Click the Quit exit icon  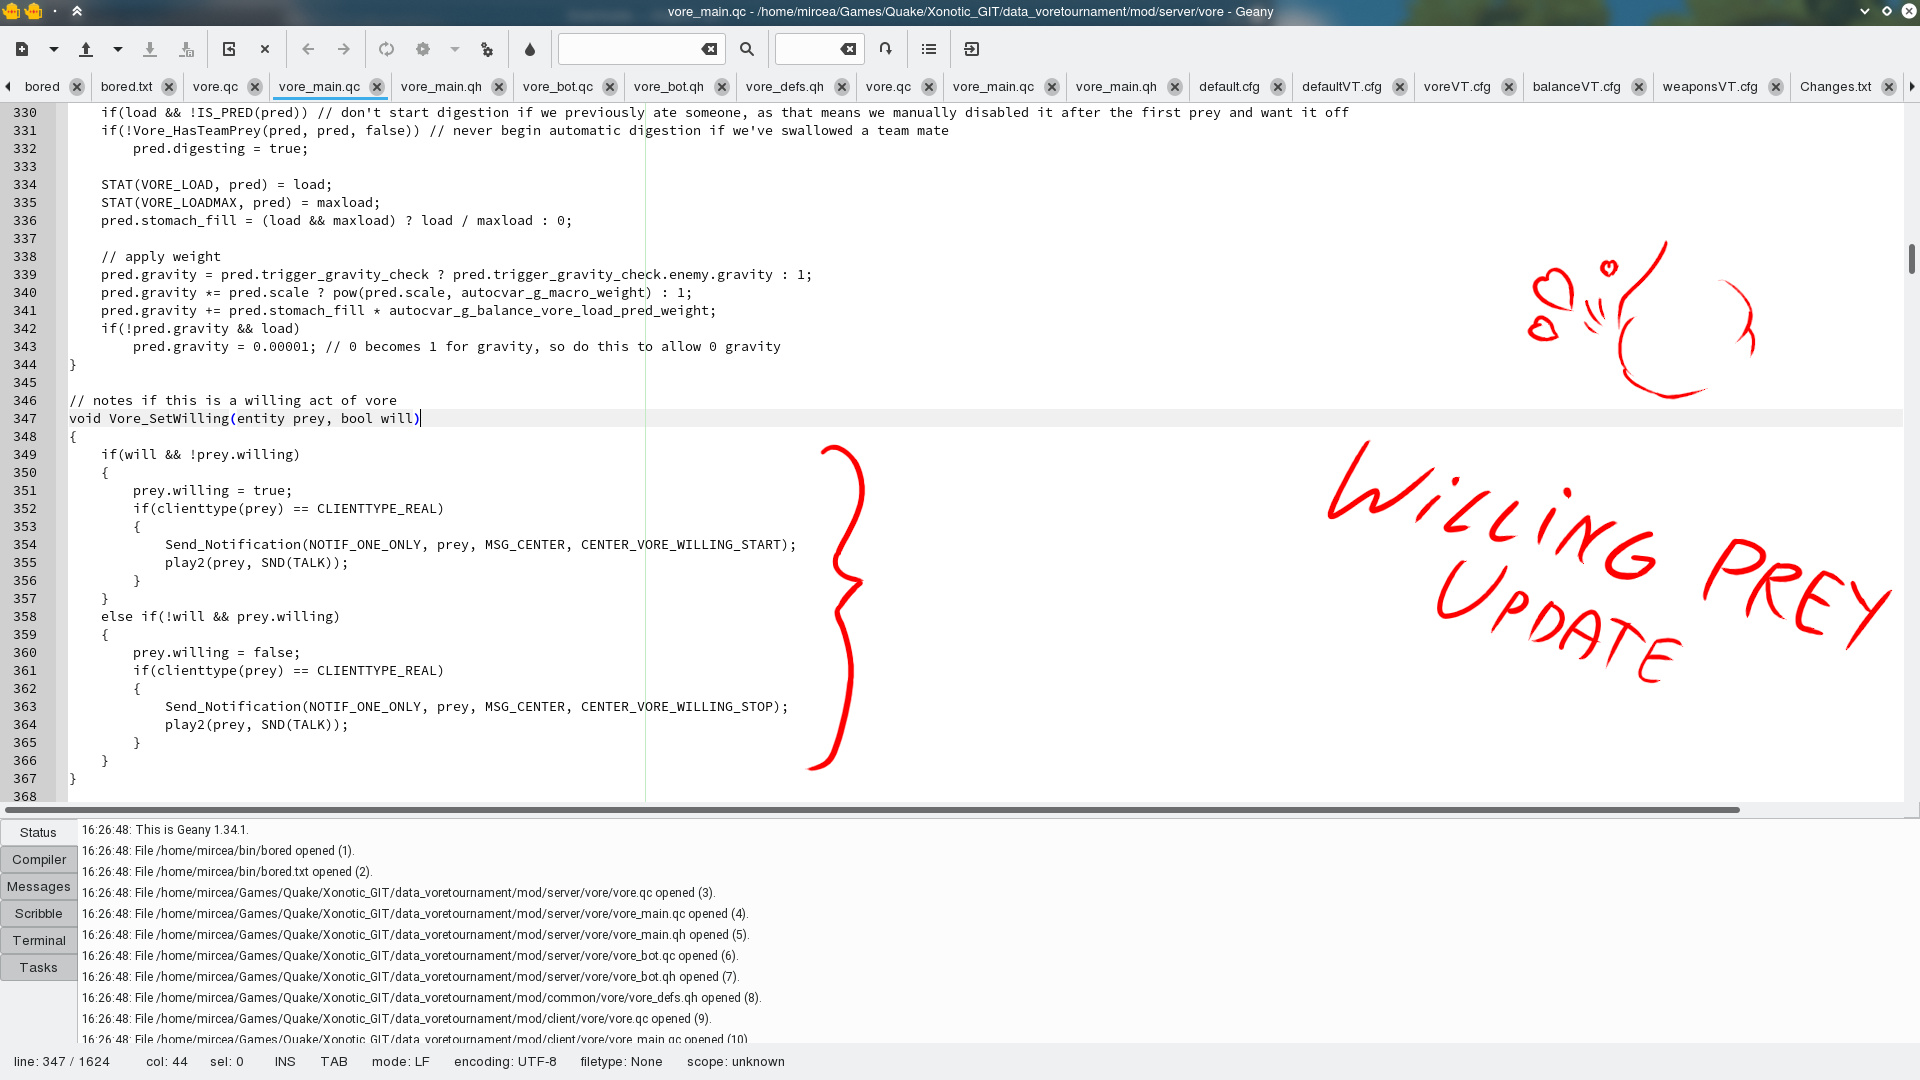coord(971,49)
